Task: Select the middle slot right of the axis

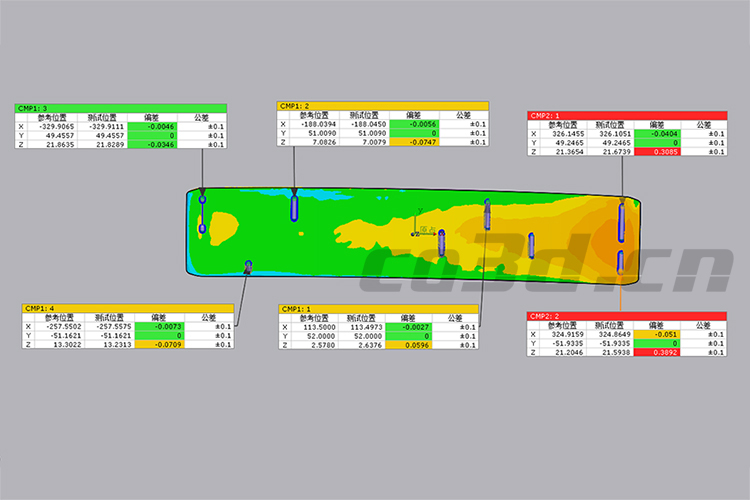Action: pos(531,243)
